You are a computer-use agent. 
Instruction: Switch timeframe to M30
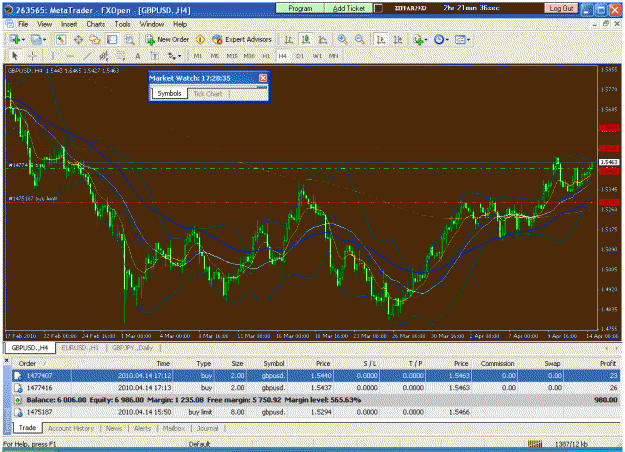click(x=249, y=56)
